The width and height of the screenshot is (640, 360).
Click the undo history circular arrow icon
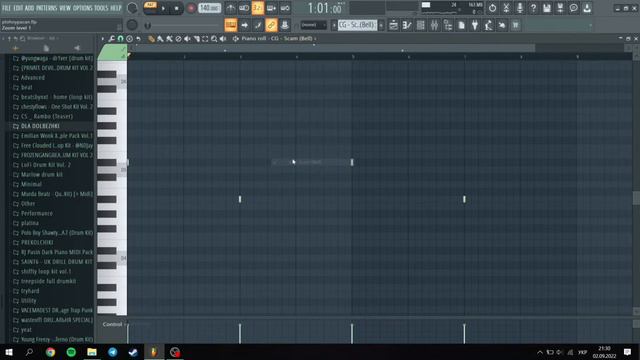[x=492, y=8]
